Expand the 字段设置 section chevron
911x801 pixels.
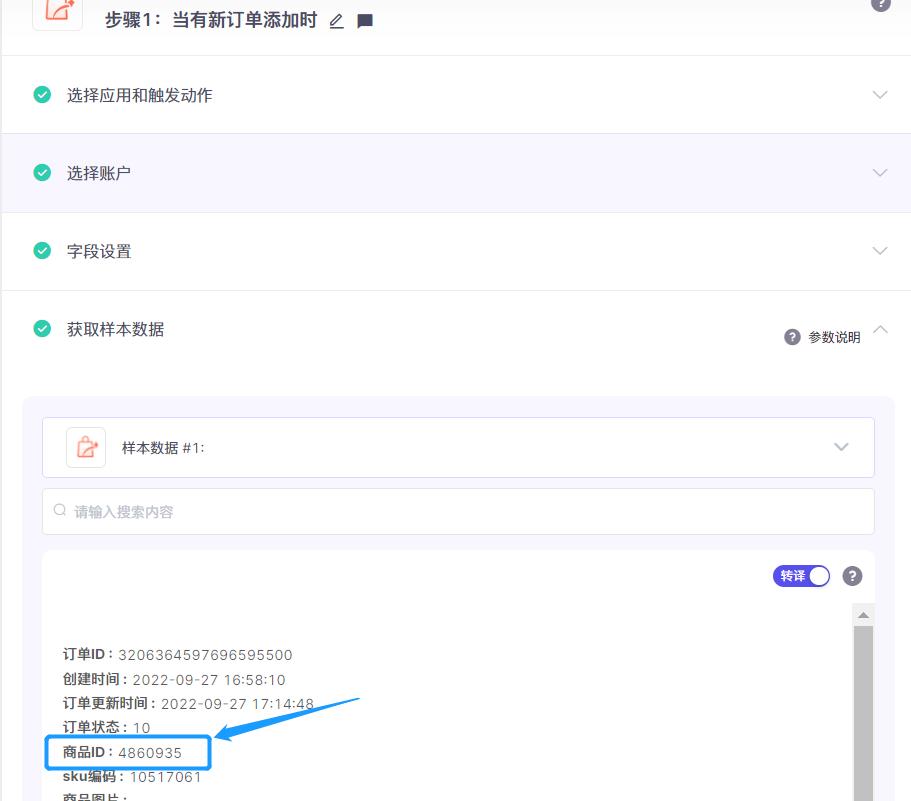tap(880, 251)
